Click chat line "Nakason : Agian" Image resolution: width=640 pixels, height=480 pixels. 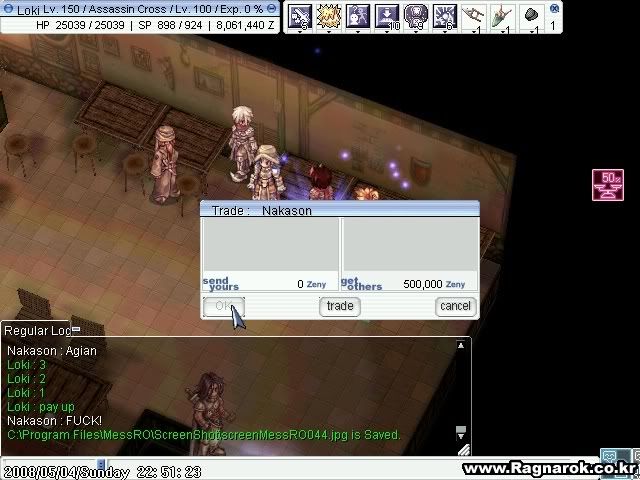tap(52, 351)
